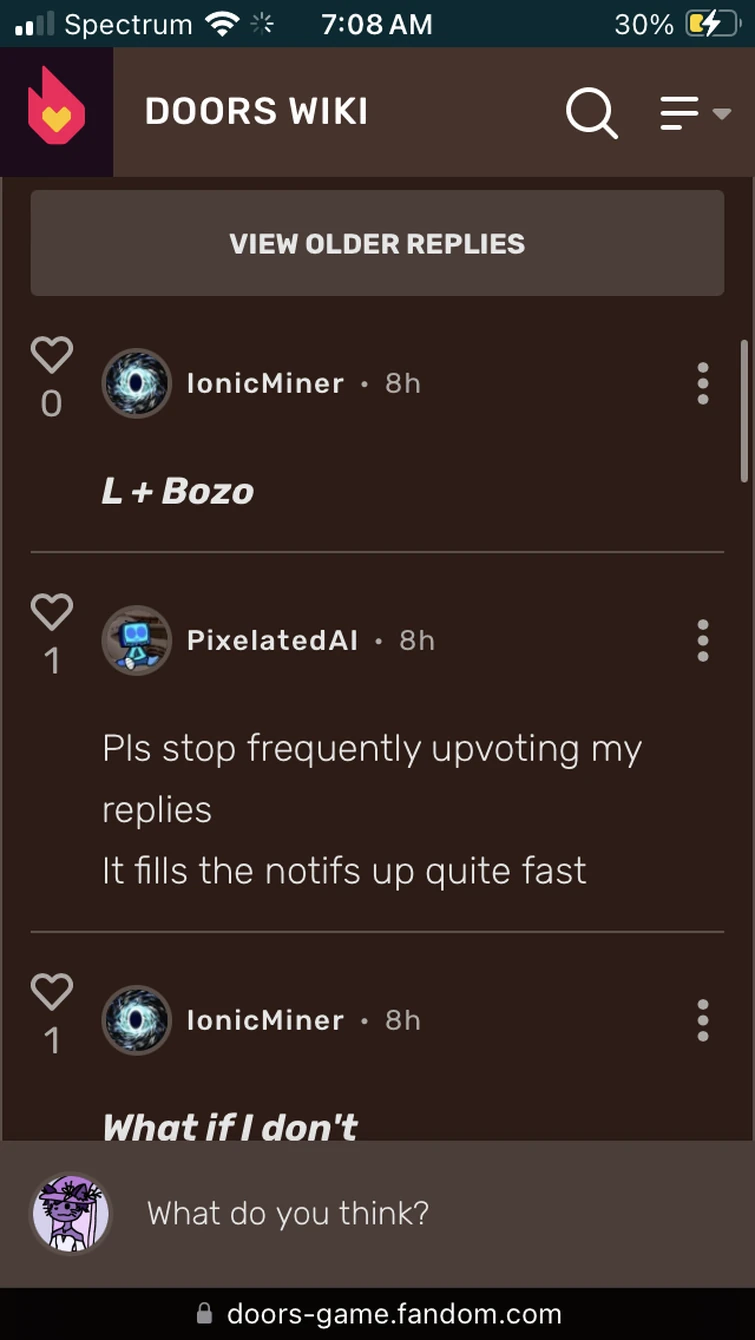Image resolution: width=755 pixels, height=1340 pixels.
Task: Tap your purple avatar beside reply box
Action: click(70, 1213)
